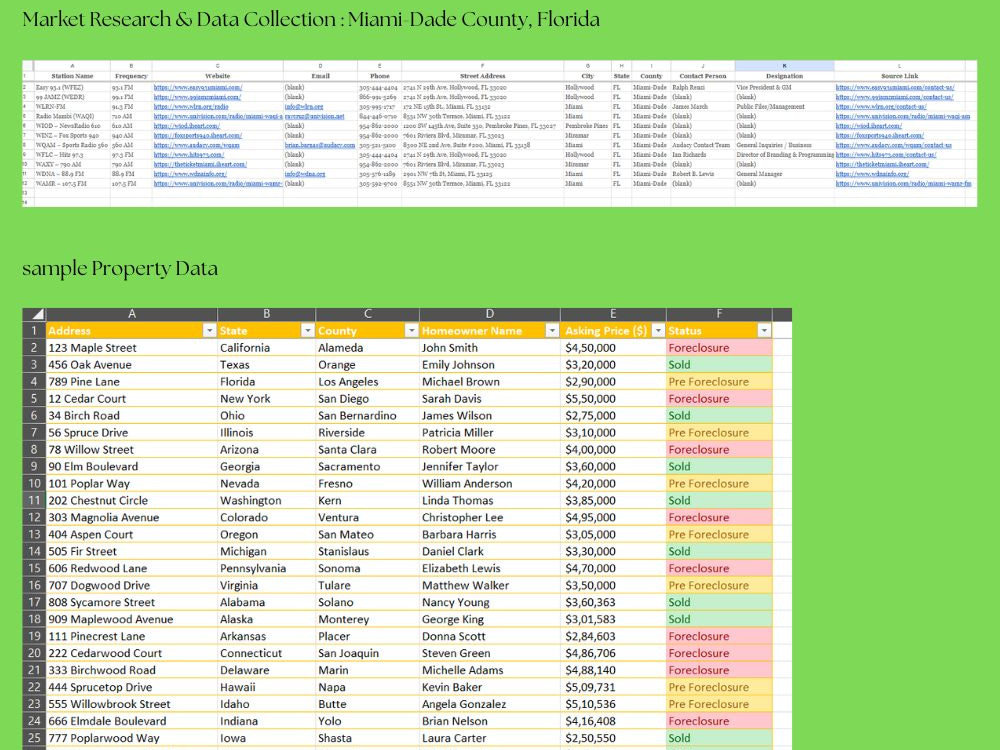Open the audacy.com/wqam website link
Image resolution: width=1000 pixels, height=750 pixels.
(196, 145)
